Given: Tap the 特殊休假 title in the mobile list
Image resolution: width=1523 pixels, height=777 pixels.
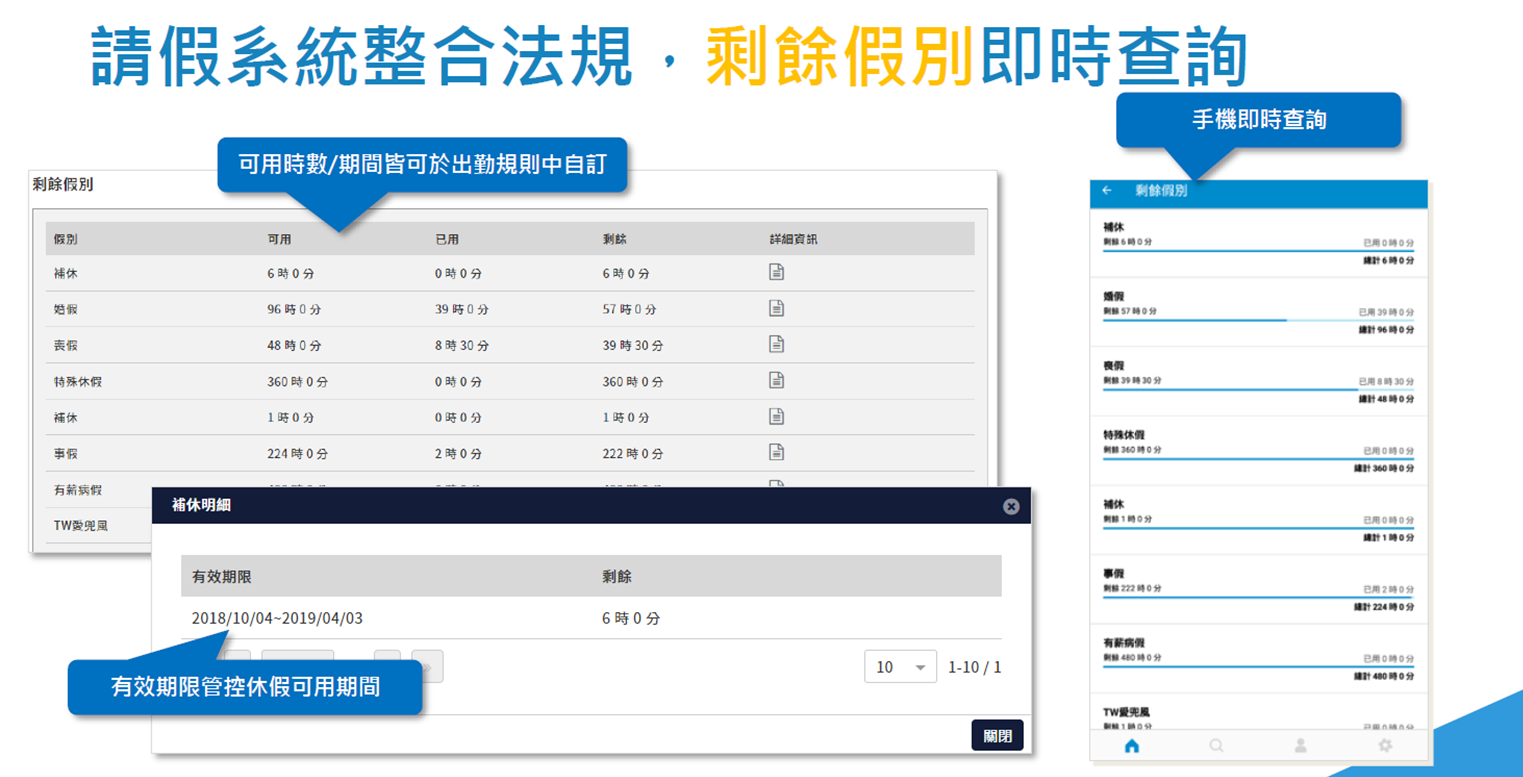Looking at the screenshot, I should (1124, 435).
